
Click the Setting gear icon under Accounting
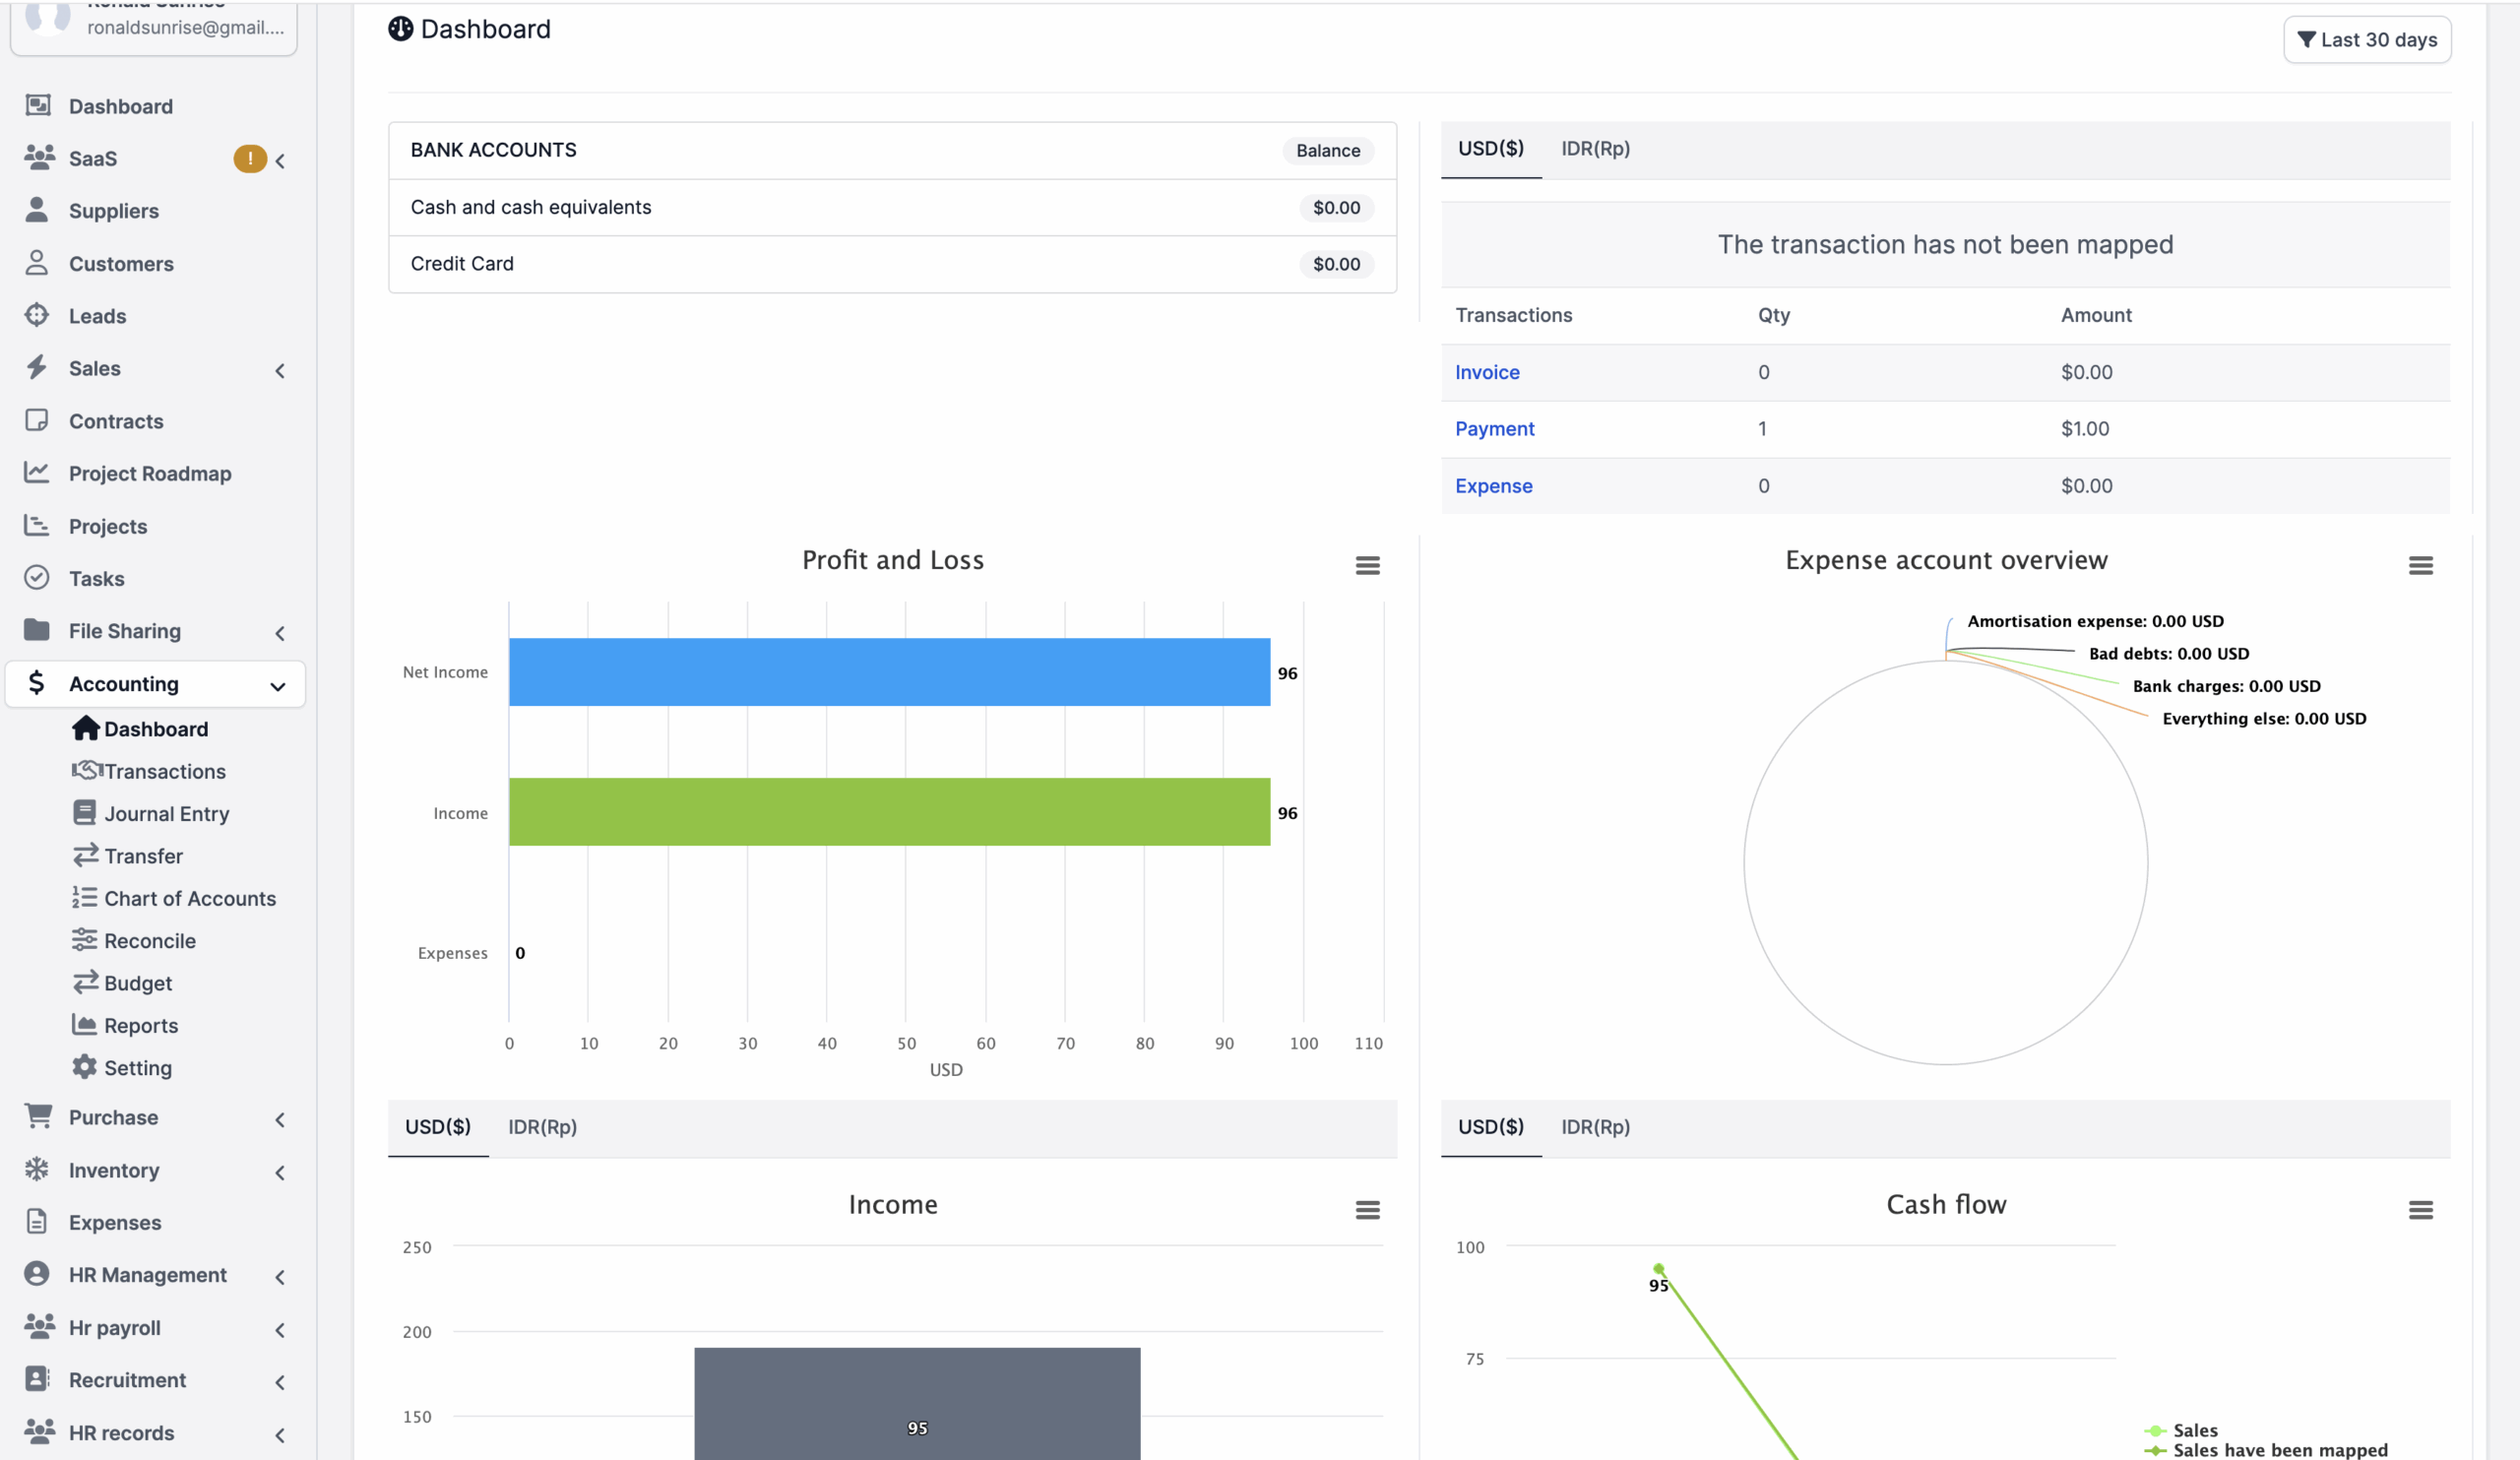(x=84, y=1067)
